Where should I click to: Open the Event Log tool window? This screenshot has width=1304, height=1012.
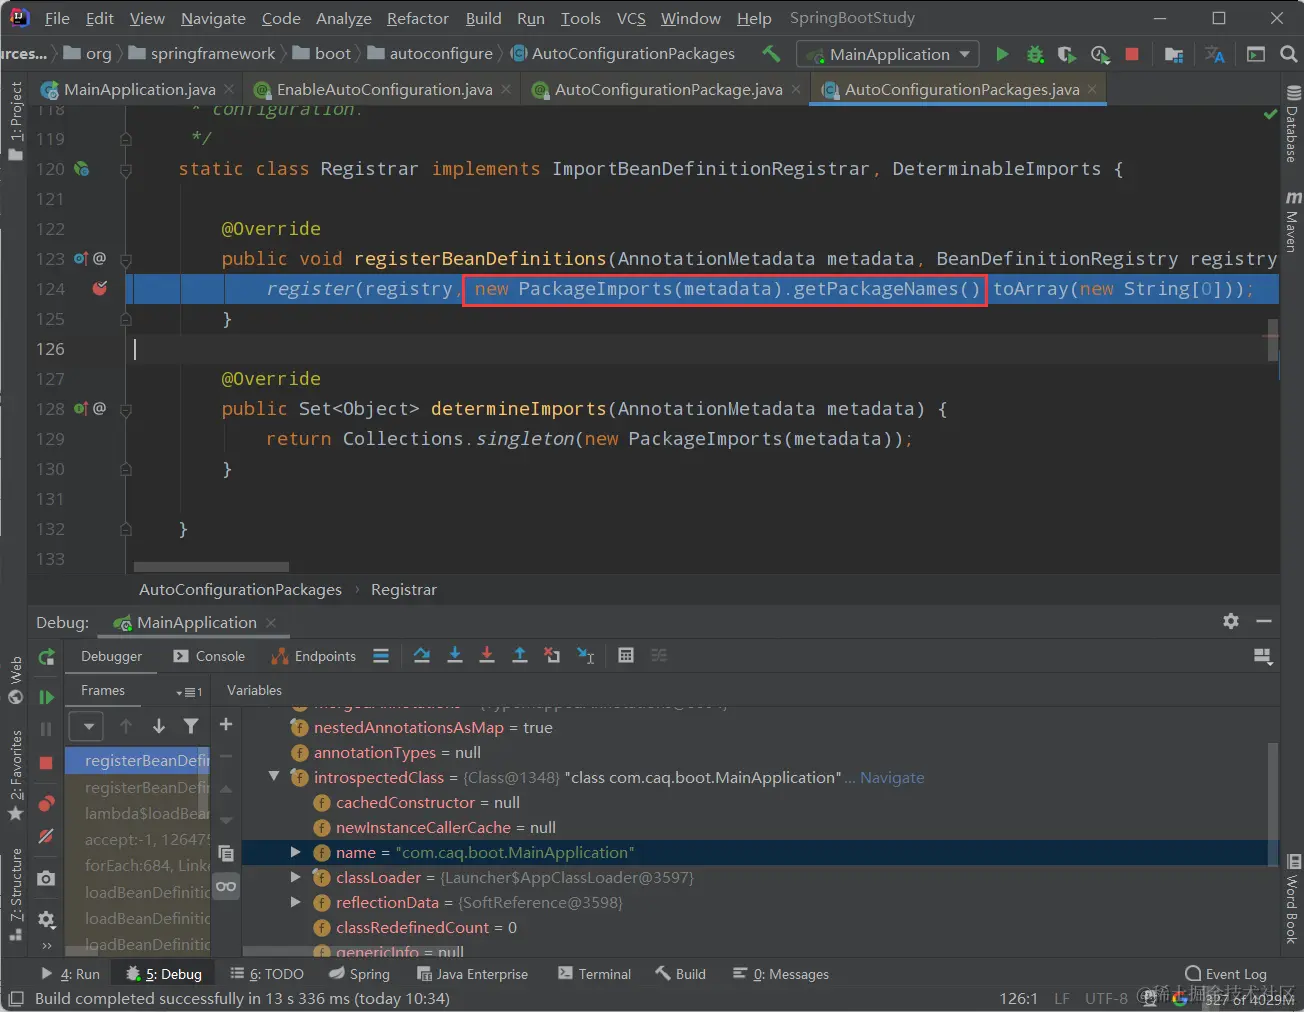coord(1225,974)
